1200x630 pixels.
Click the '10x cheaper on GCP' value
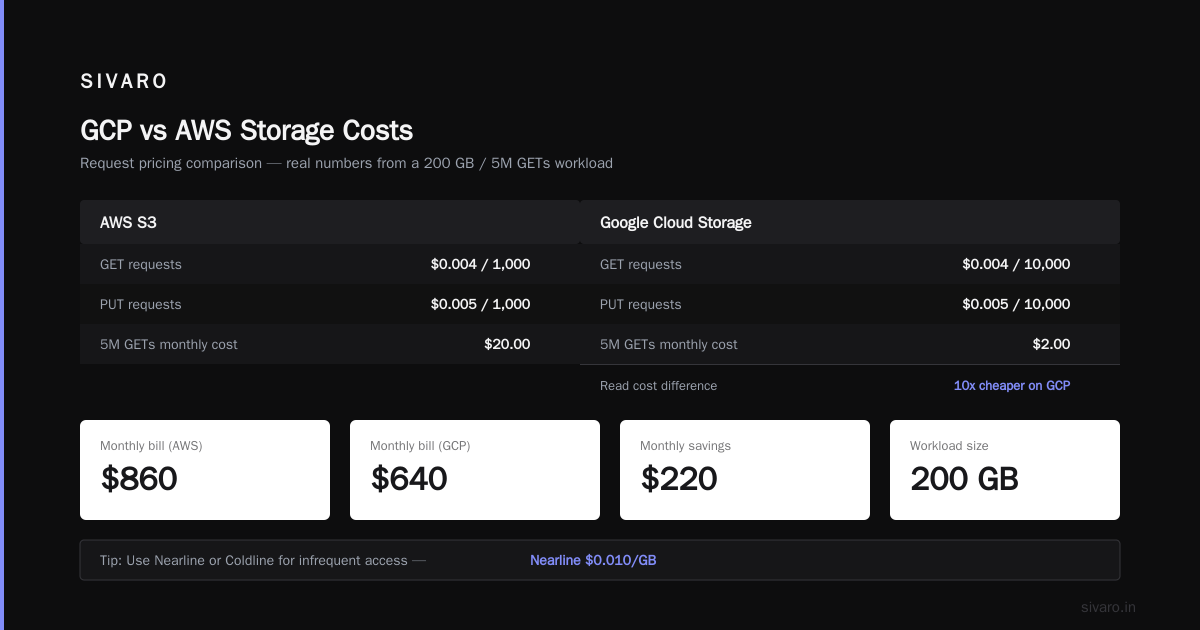tap(1012, 386)
